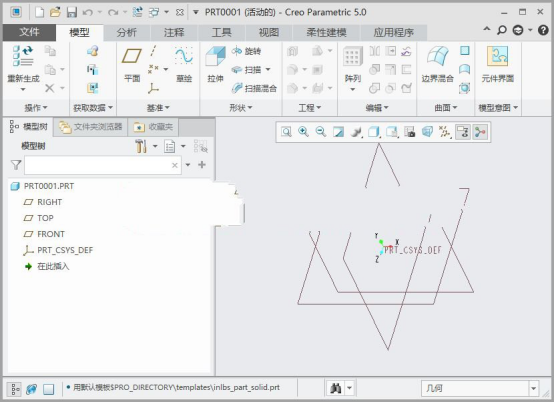Open saved view orientations
The image size is (554, 402).
(392, 132)
